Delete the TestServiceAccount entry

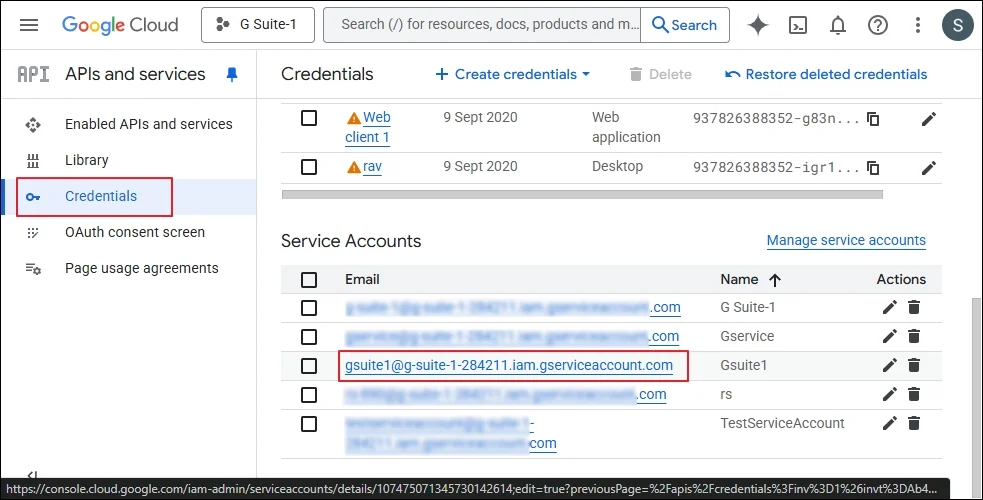(x=914, y=423)
